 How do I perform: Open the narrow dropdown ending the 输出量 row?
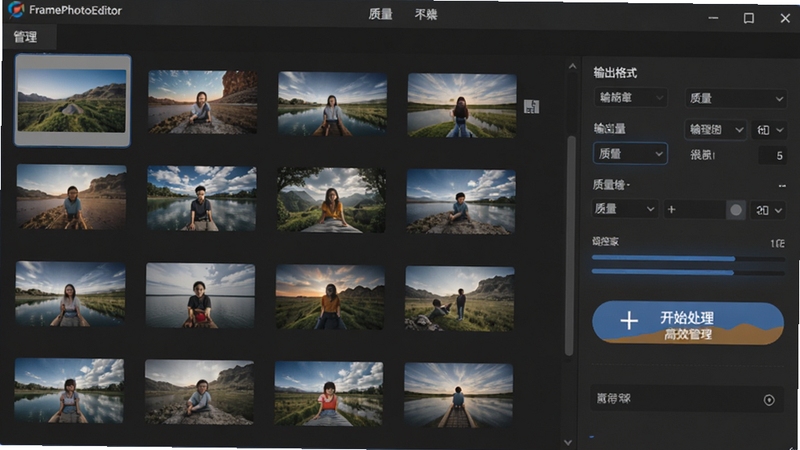coord(770,130)
